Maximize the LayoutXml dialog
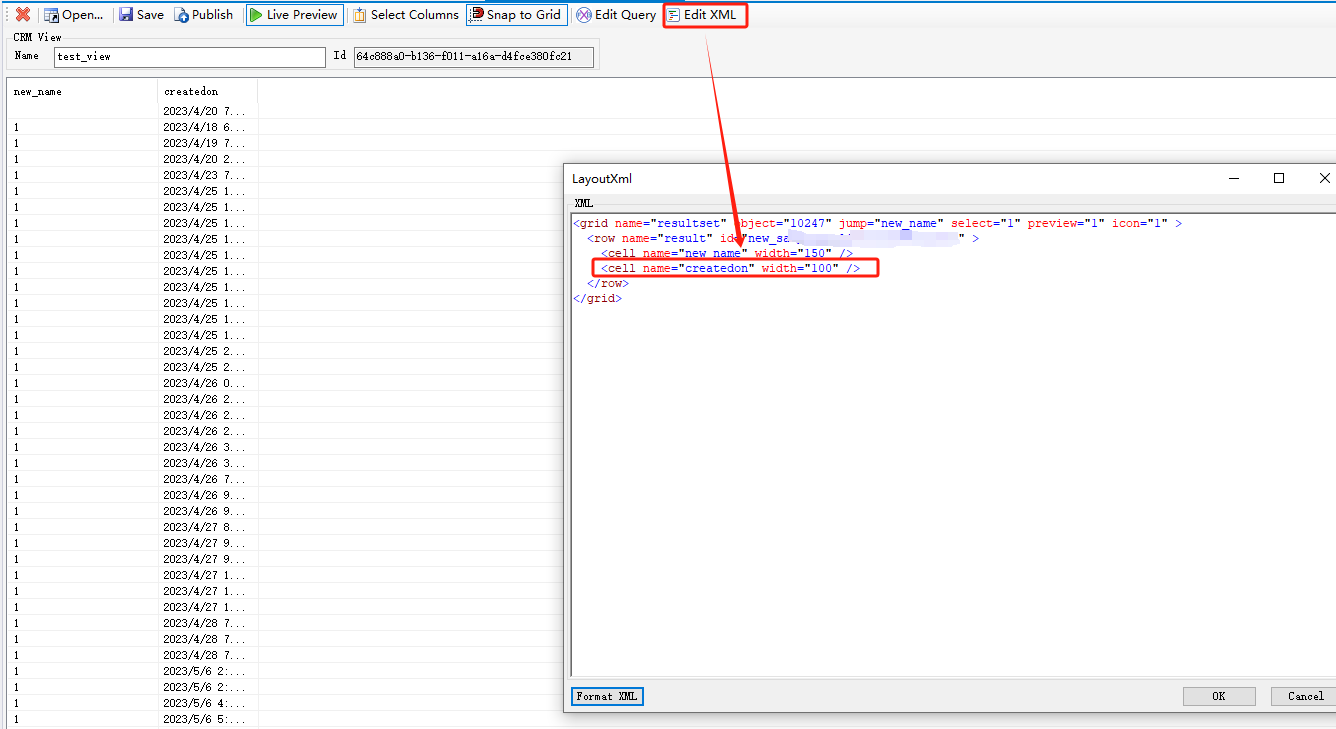Viewport: 1336px width, 729px height. pos(1278,178)
